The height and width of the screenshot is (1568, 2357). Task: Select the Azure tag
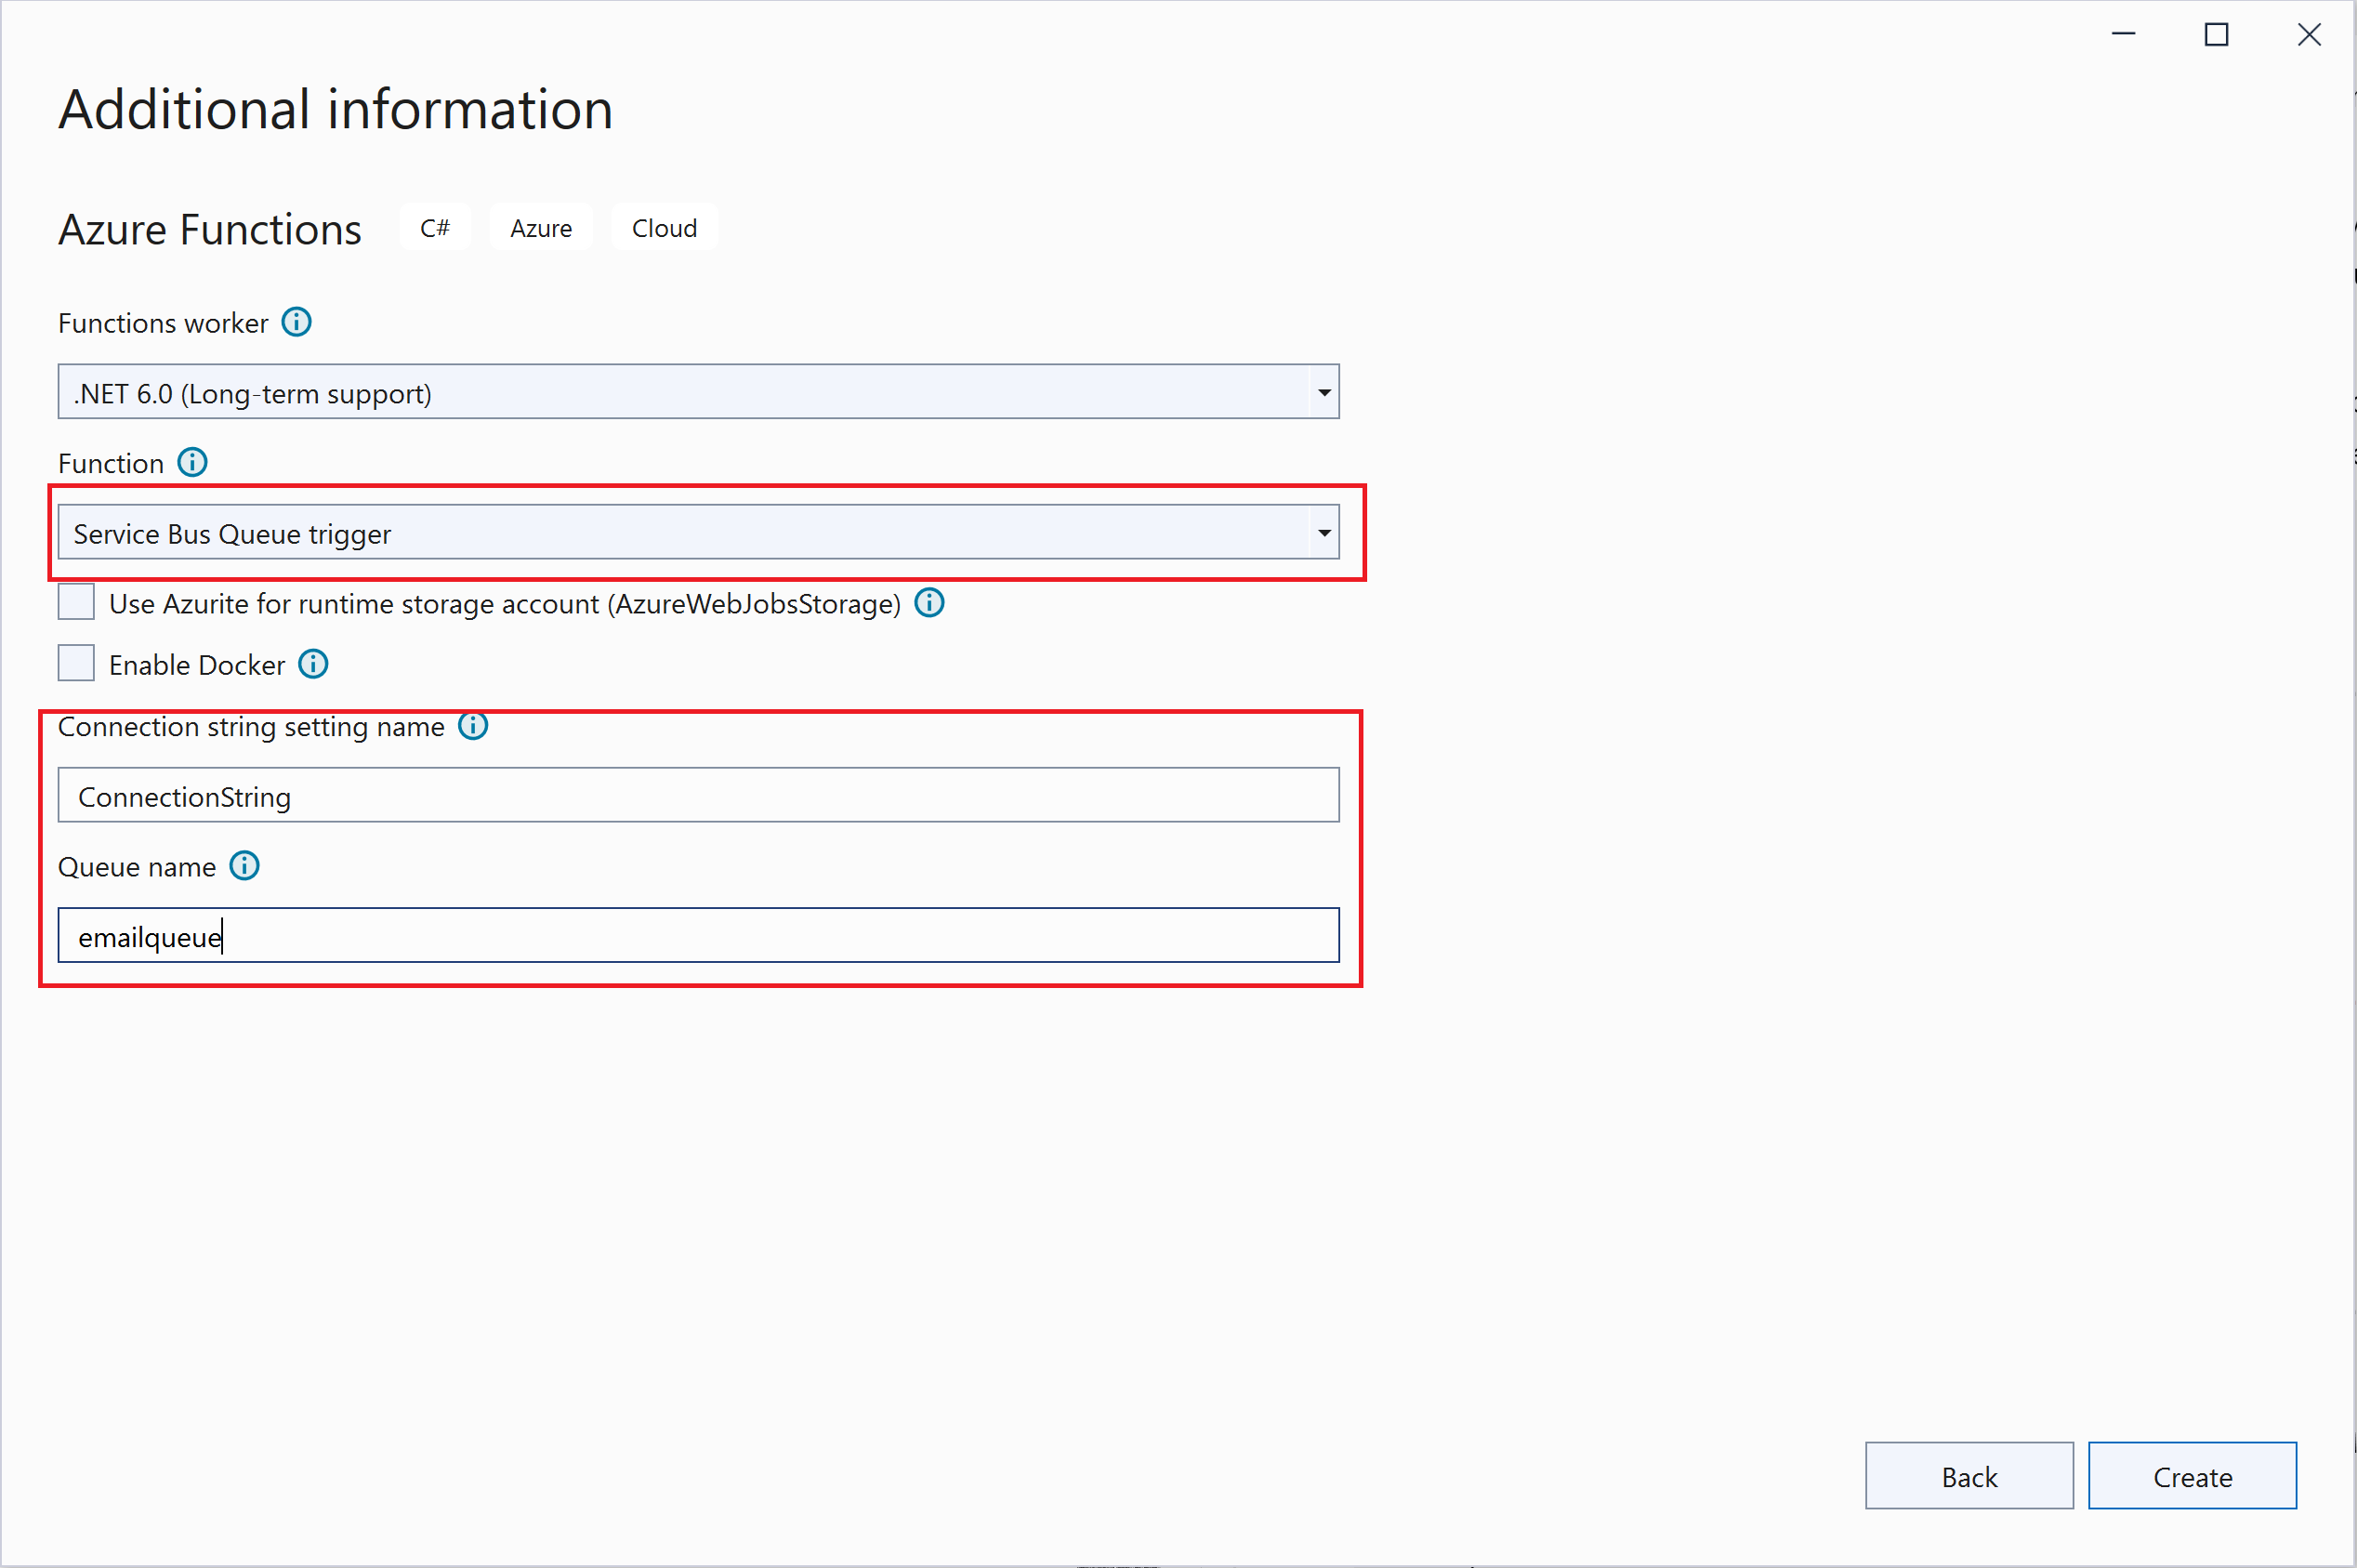(x=540, y=227)
